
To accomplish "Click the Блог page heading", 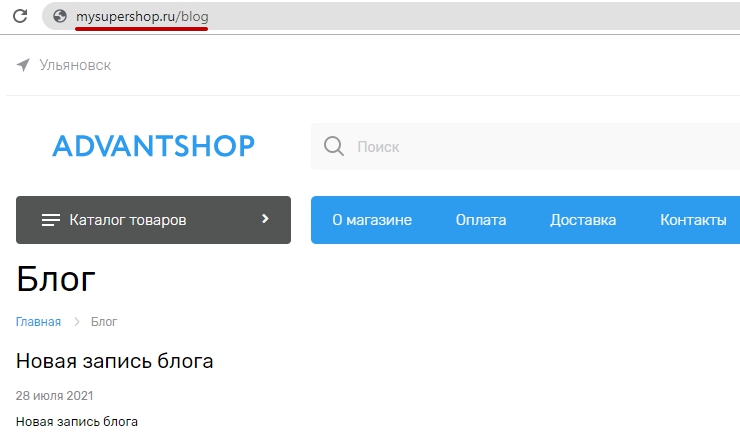I will 56,280.
